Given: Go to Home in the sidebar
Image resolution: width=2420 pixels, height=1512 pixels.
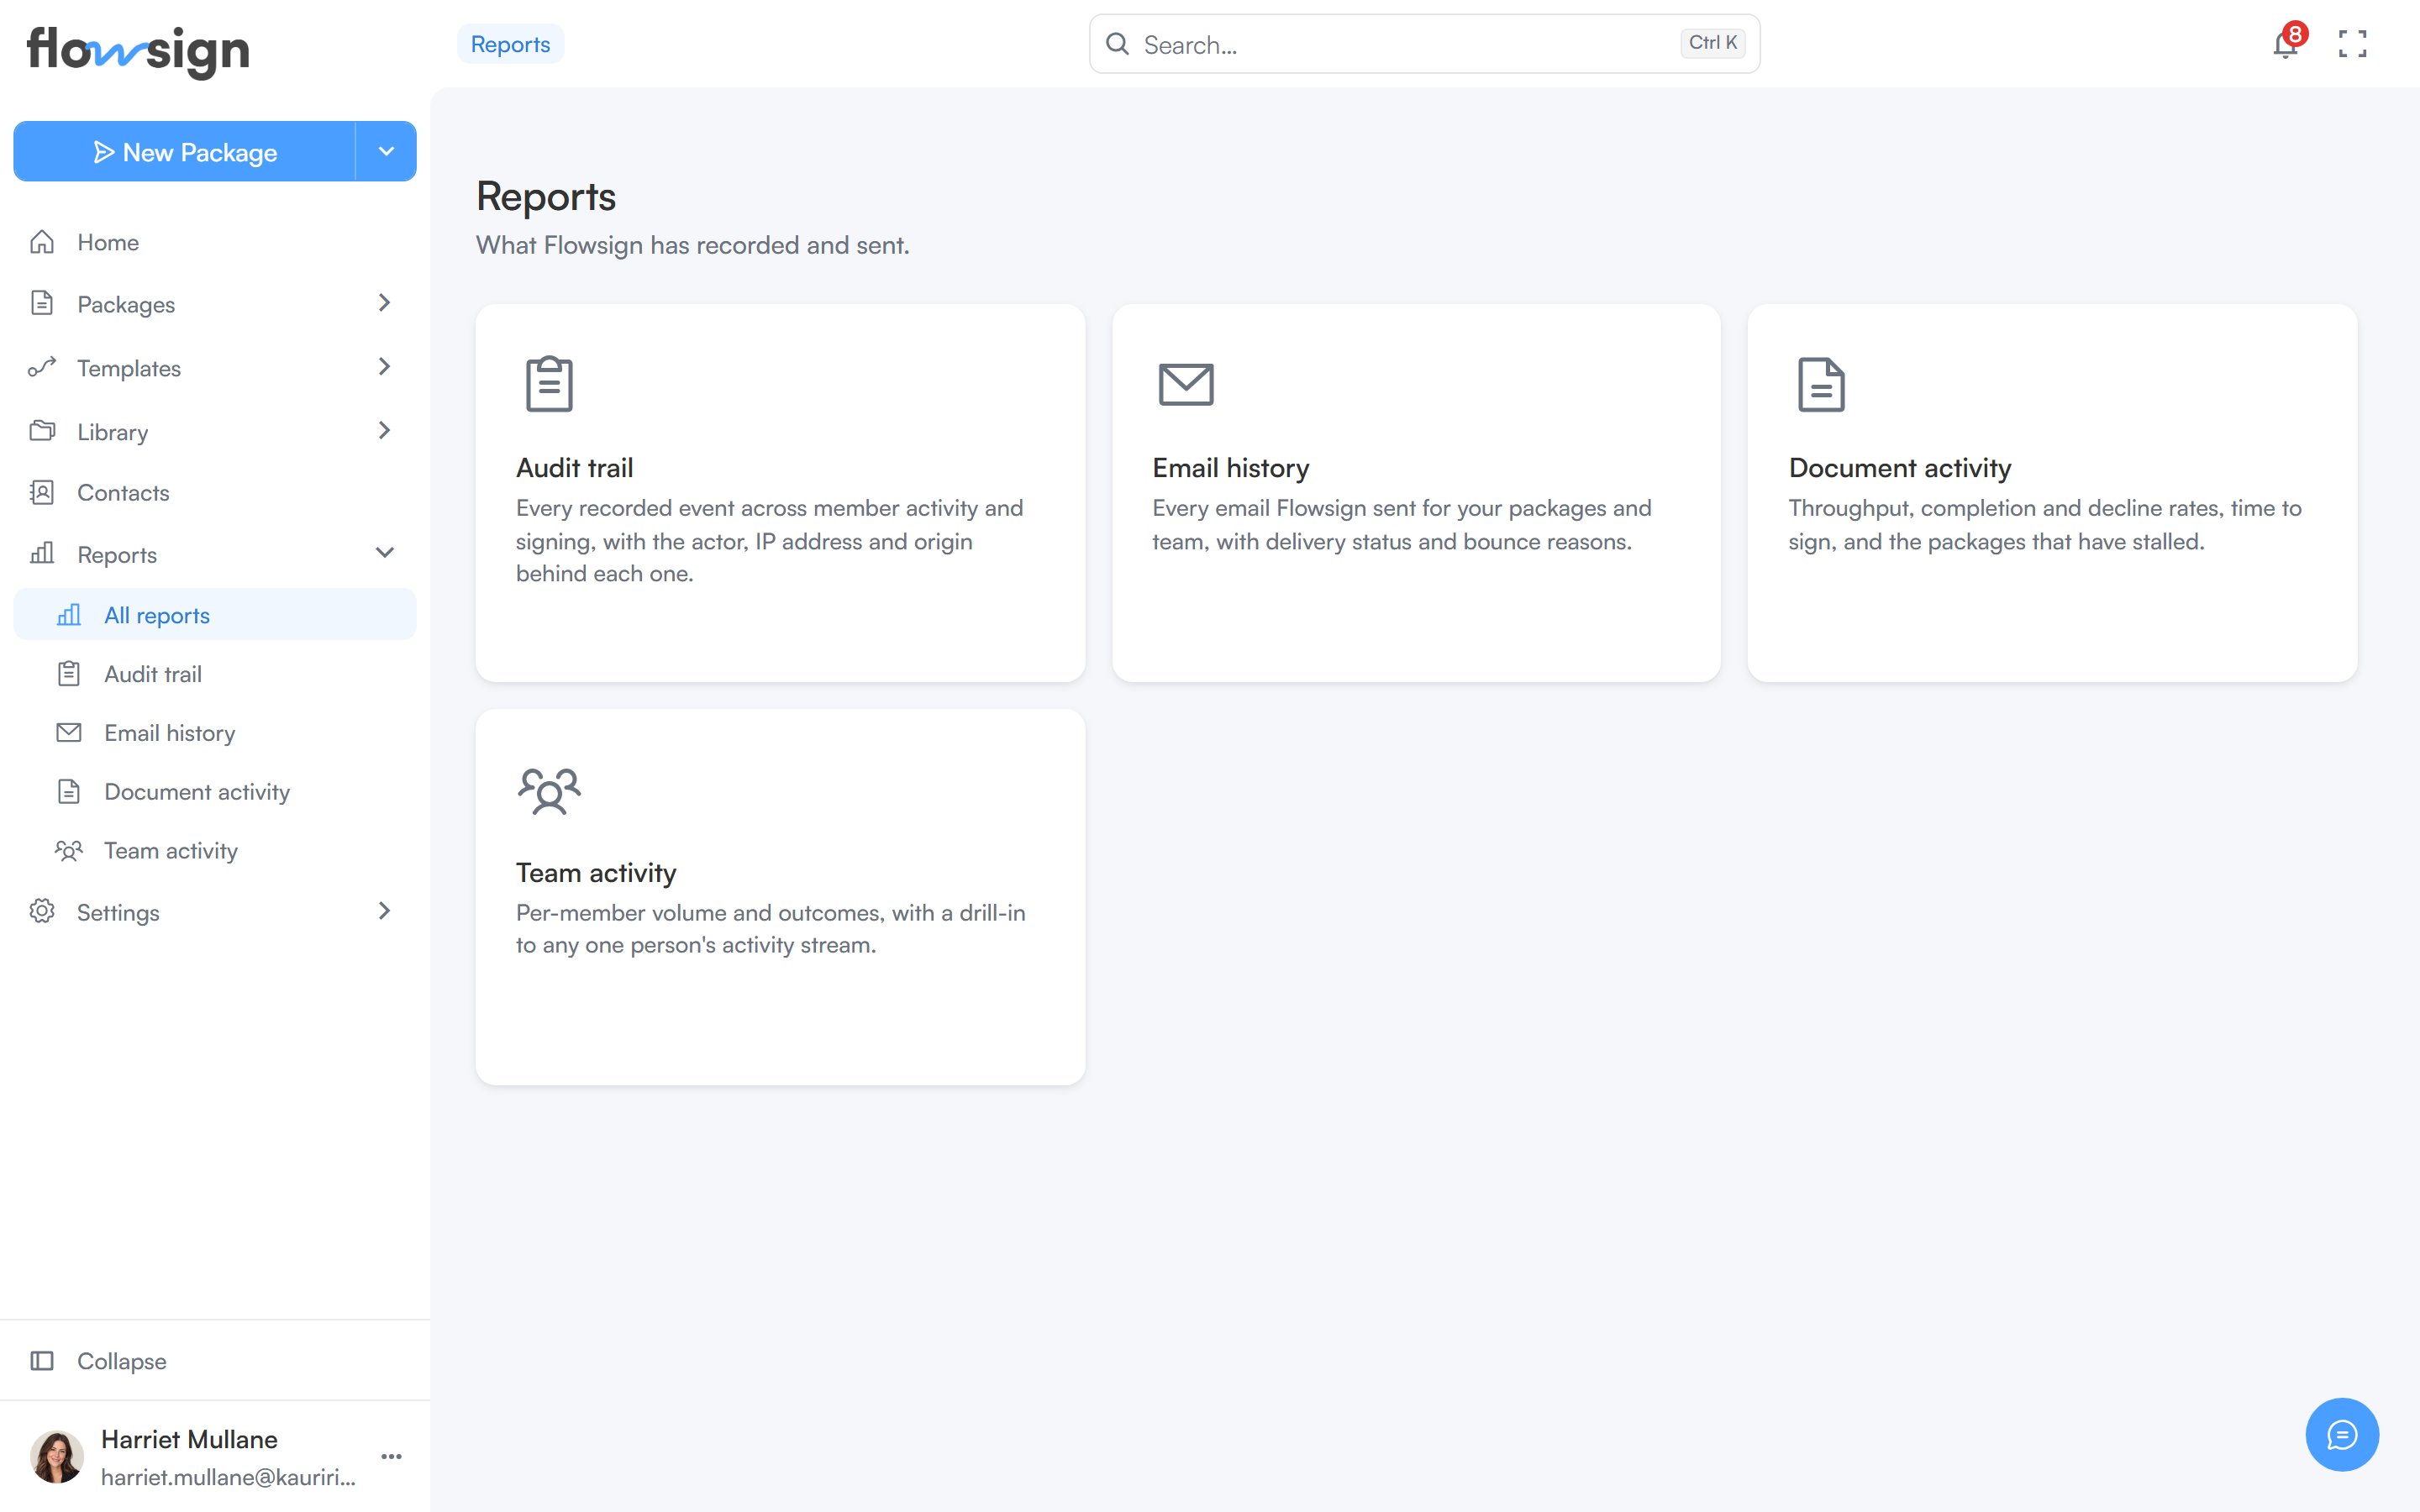Looking at the screenshot, I should coord(215,242).
